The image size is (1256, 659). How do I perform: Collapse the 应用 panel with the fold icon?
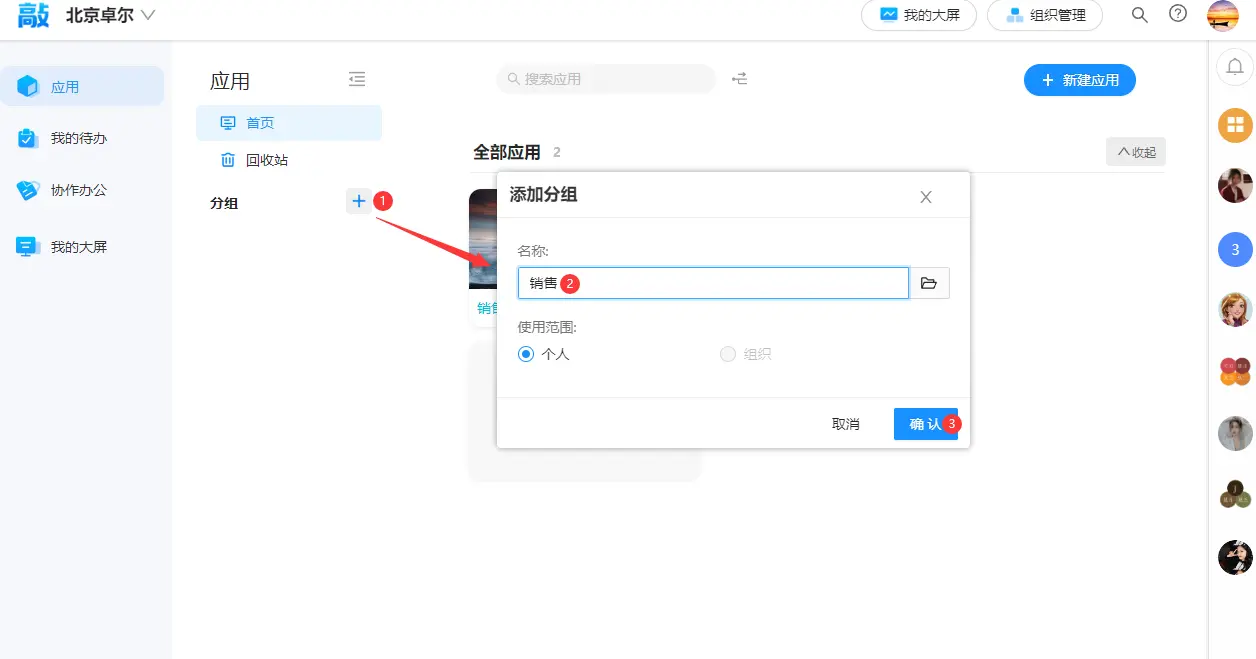[x=357, y=79]
